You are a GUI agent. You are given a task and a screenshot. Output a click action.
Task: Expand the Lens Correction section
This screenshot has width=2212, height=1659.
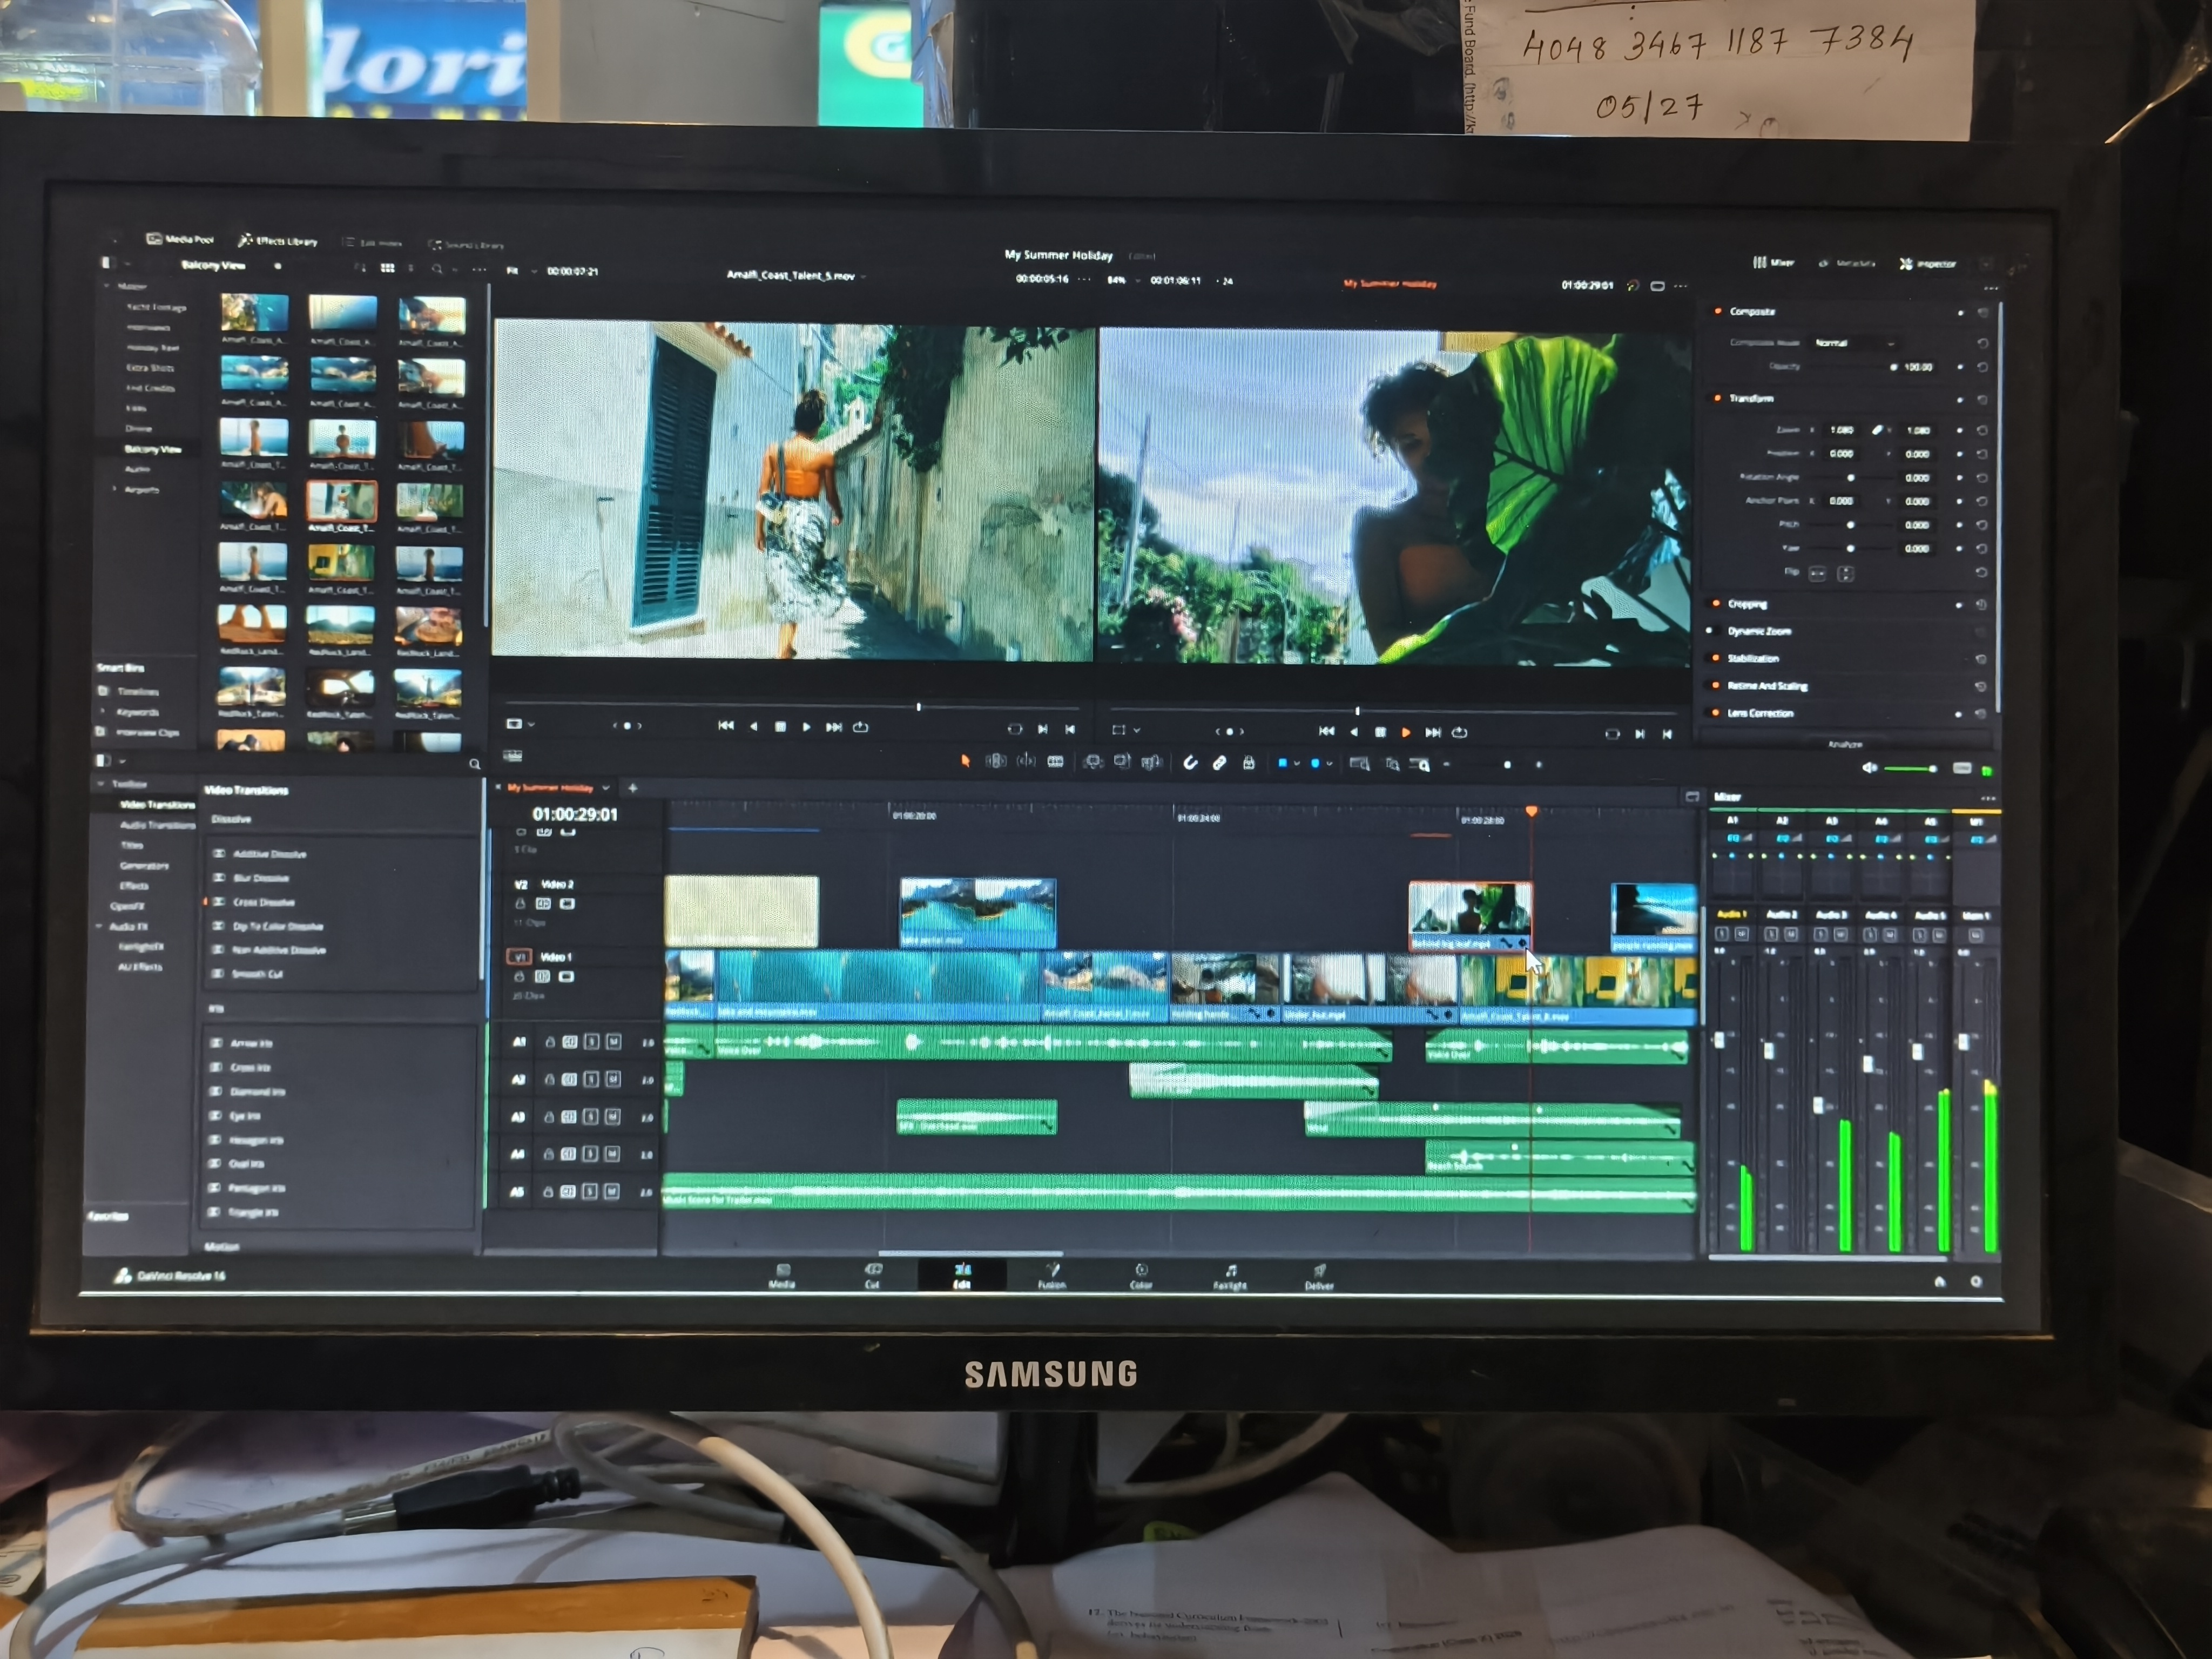[x=1760, y=714]
